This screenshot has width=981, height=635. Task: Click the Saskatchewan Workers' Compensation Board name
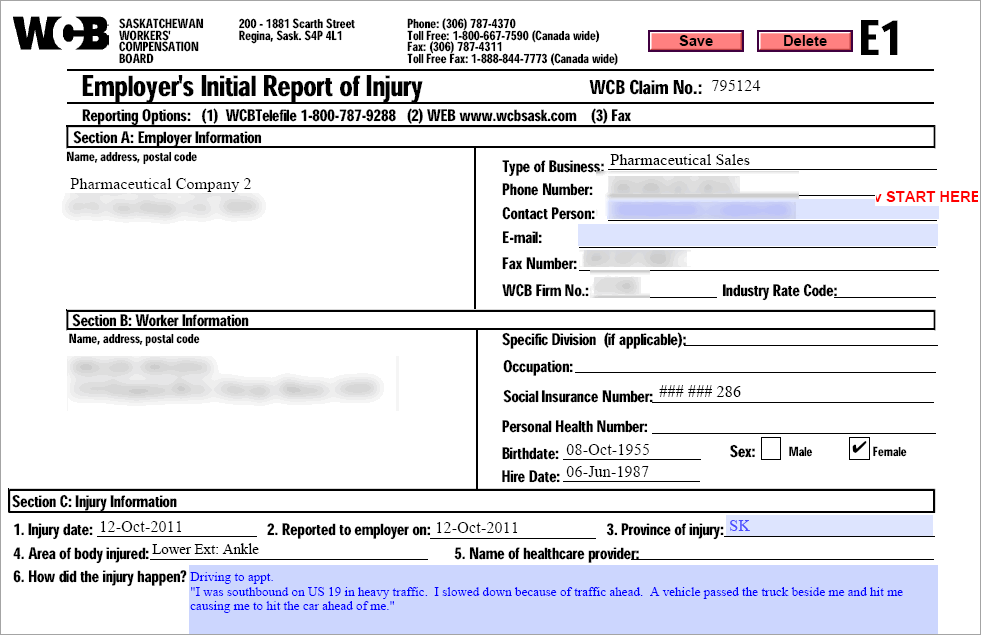click(x=161, y=41)
